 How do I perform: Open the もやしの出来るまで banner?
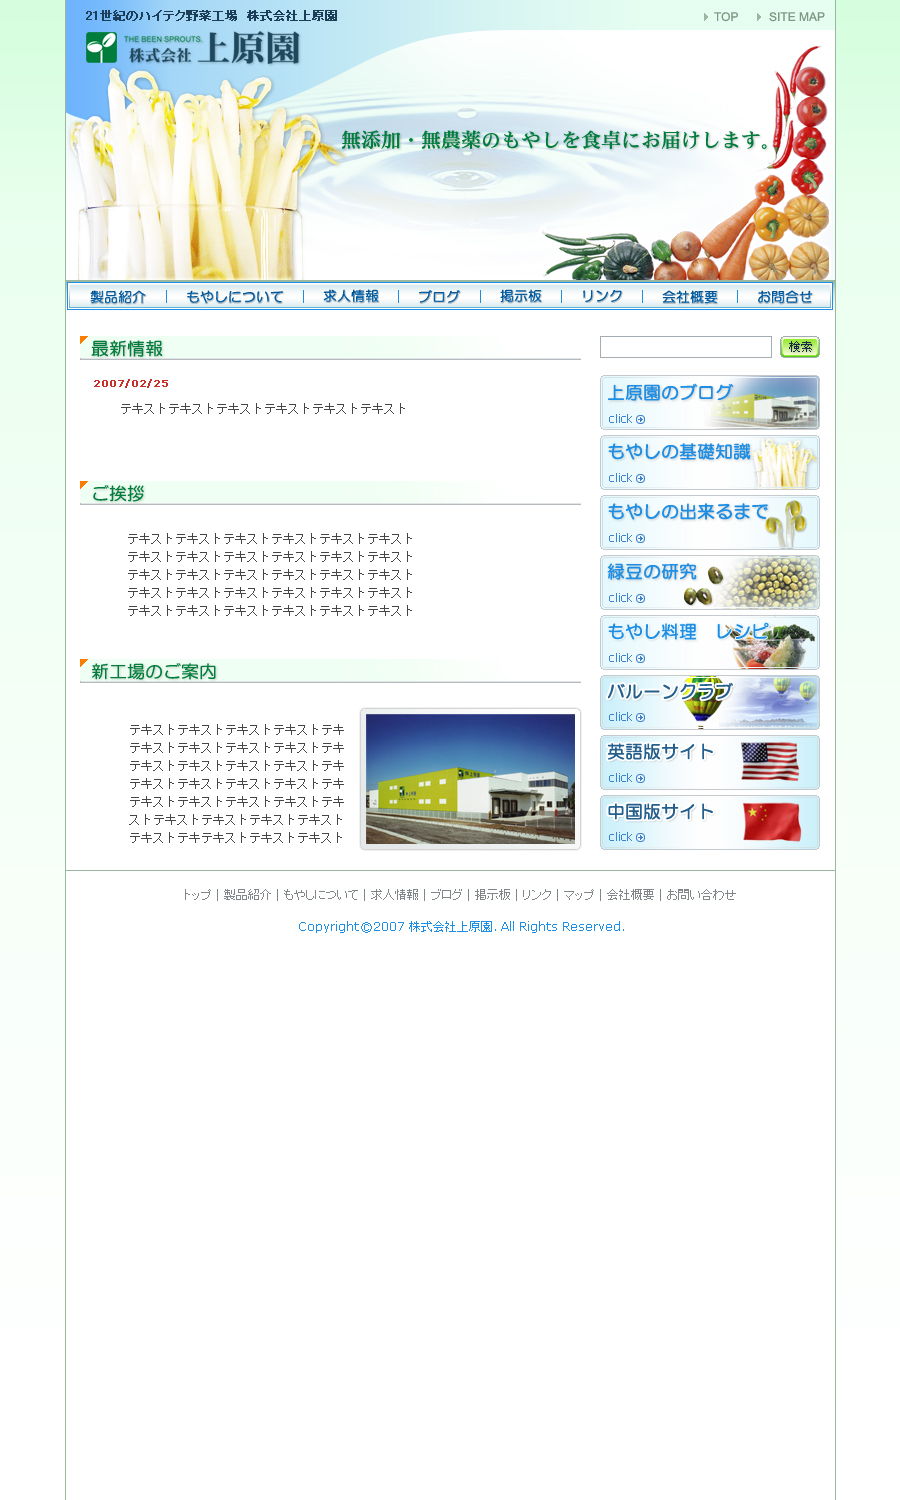pyautogui.click(x=710, y=522)
